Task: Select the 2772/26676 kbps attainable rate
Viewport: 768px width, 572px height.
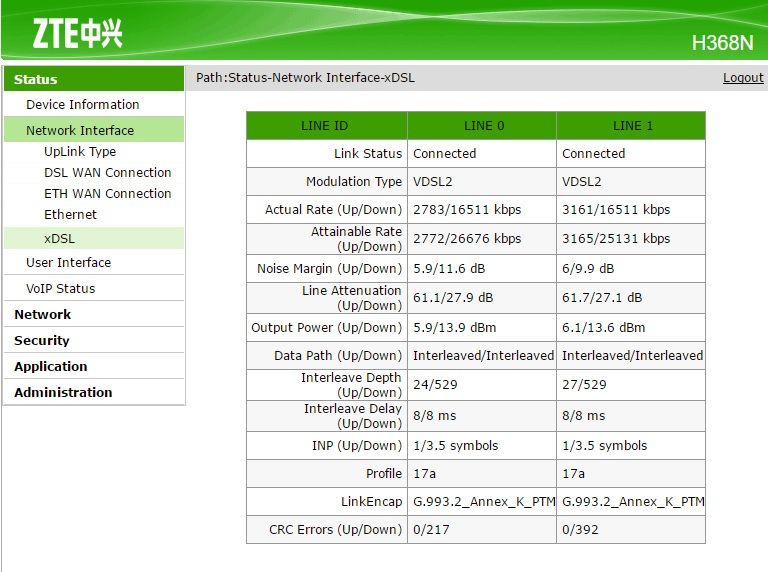Action: point(467,238)
